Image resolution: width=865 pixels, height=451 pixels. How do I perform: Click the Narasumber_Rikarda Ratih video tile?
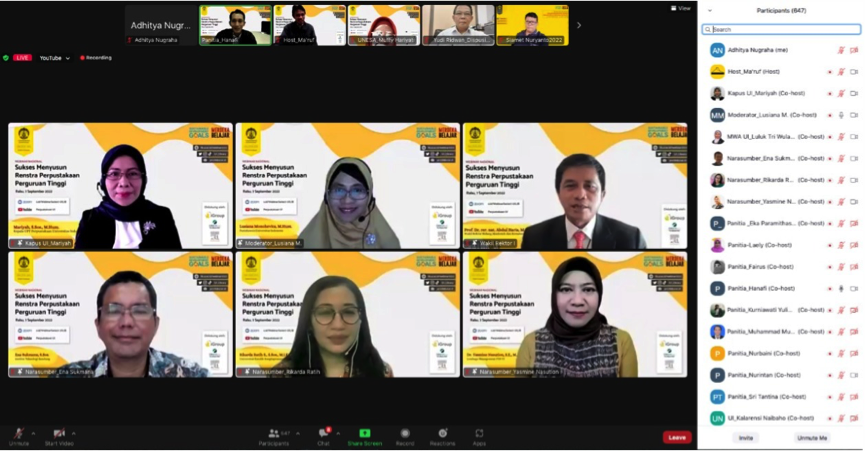(x=348, y=315)
